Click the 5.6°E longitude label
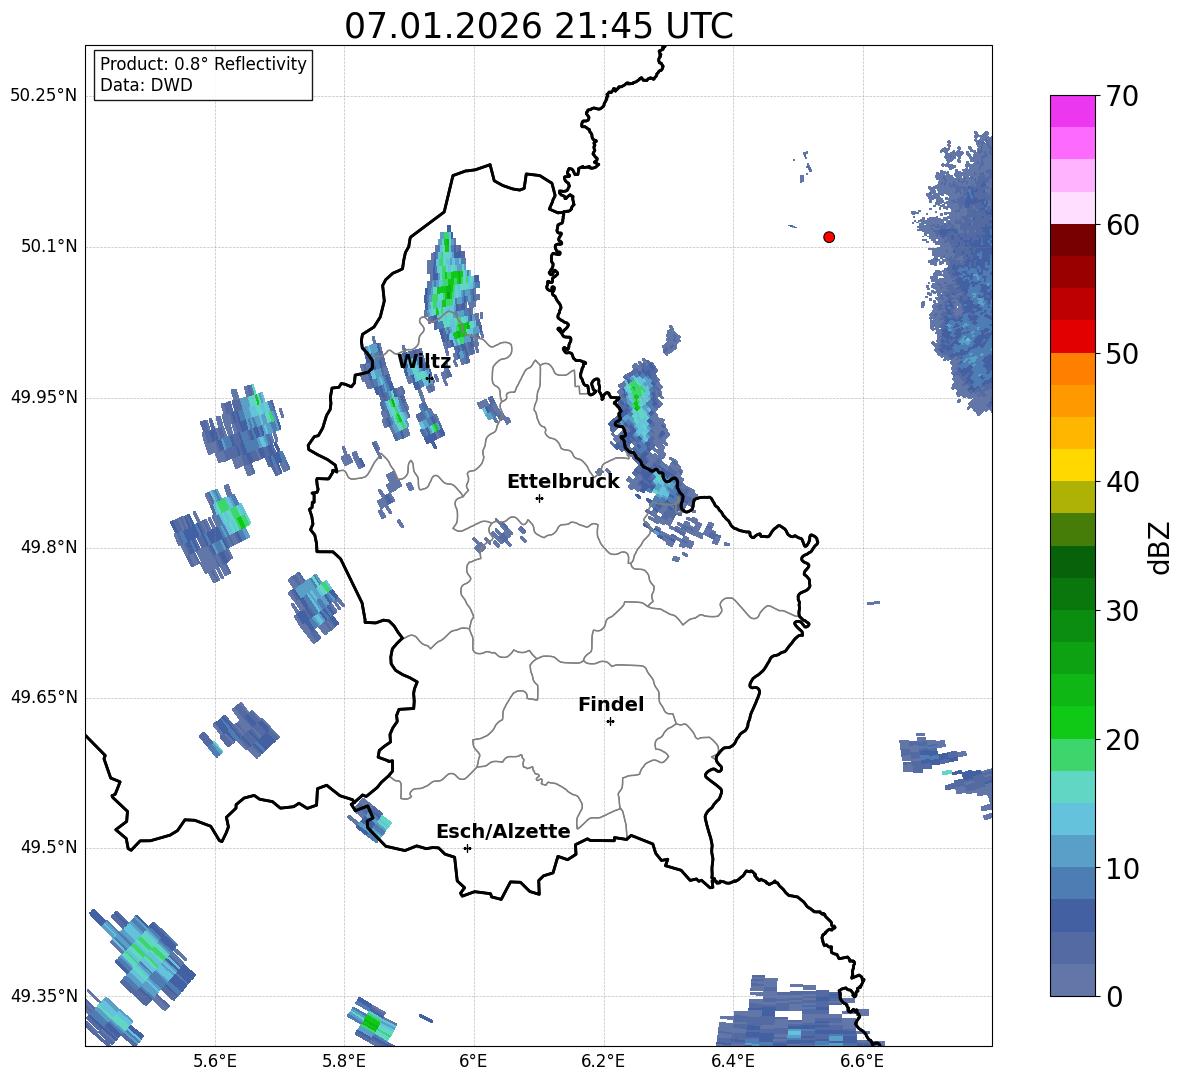 [215, 1061]
